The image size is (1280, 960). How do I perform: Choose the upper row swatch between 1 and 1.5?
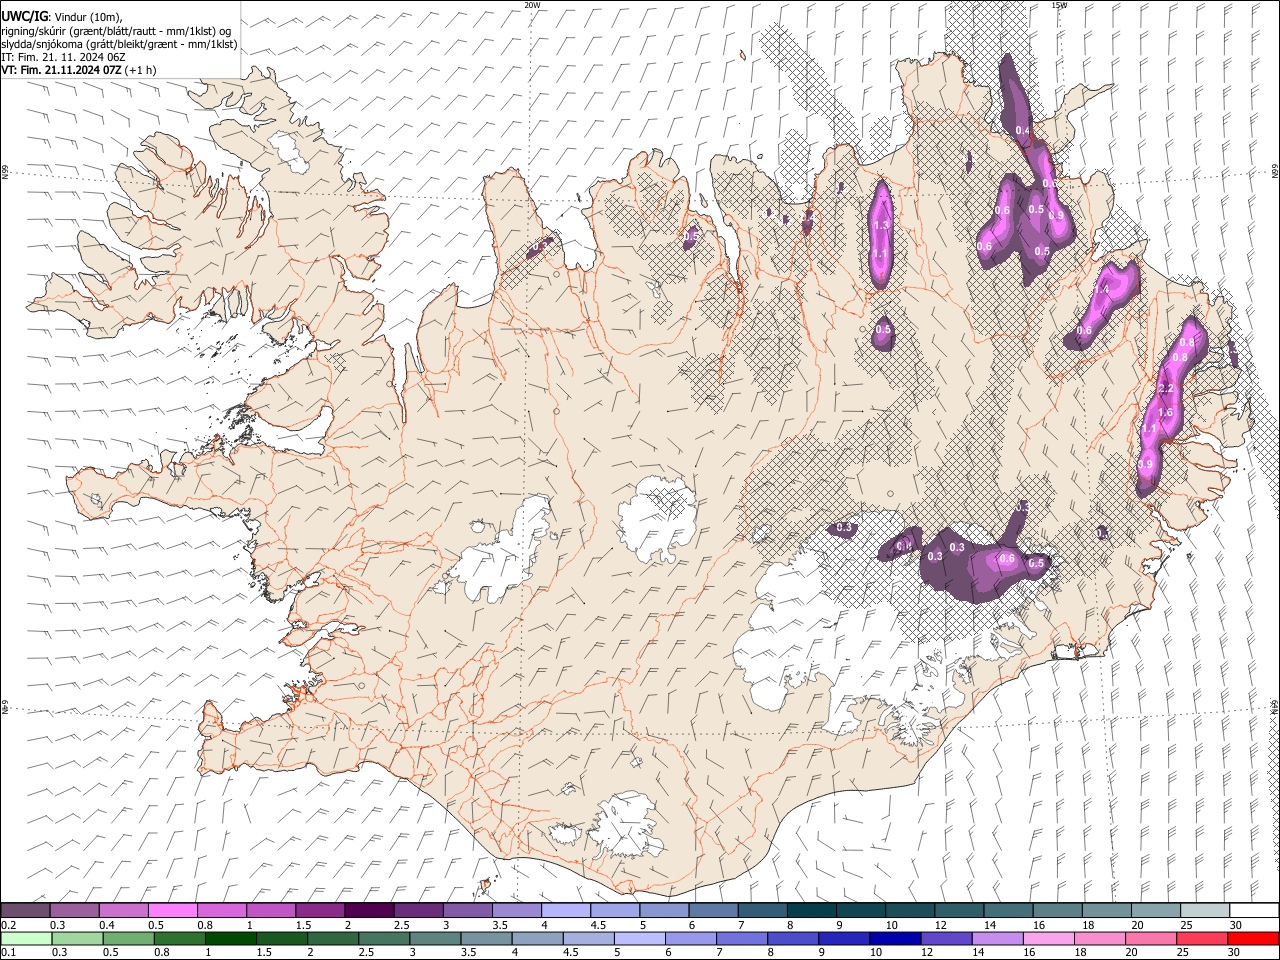pos(272,911)
